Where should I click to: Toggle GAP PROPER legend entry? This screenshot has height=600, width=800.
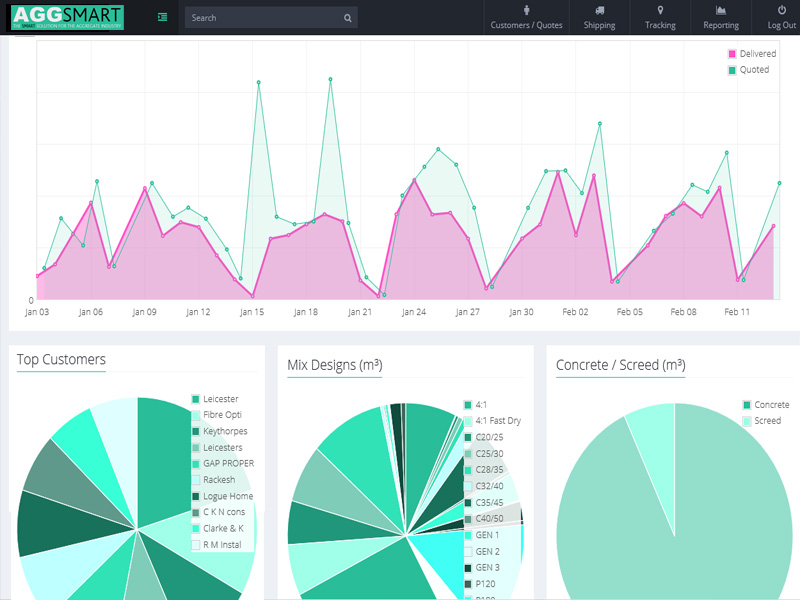[x=223, y=464]
